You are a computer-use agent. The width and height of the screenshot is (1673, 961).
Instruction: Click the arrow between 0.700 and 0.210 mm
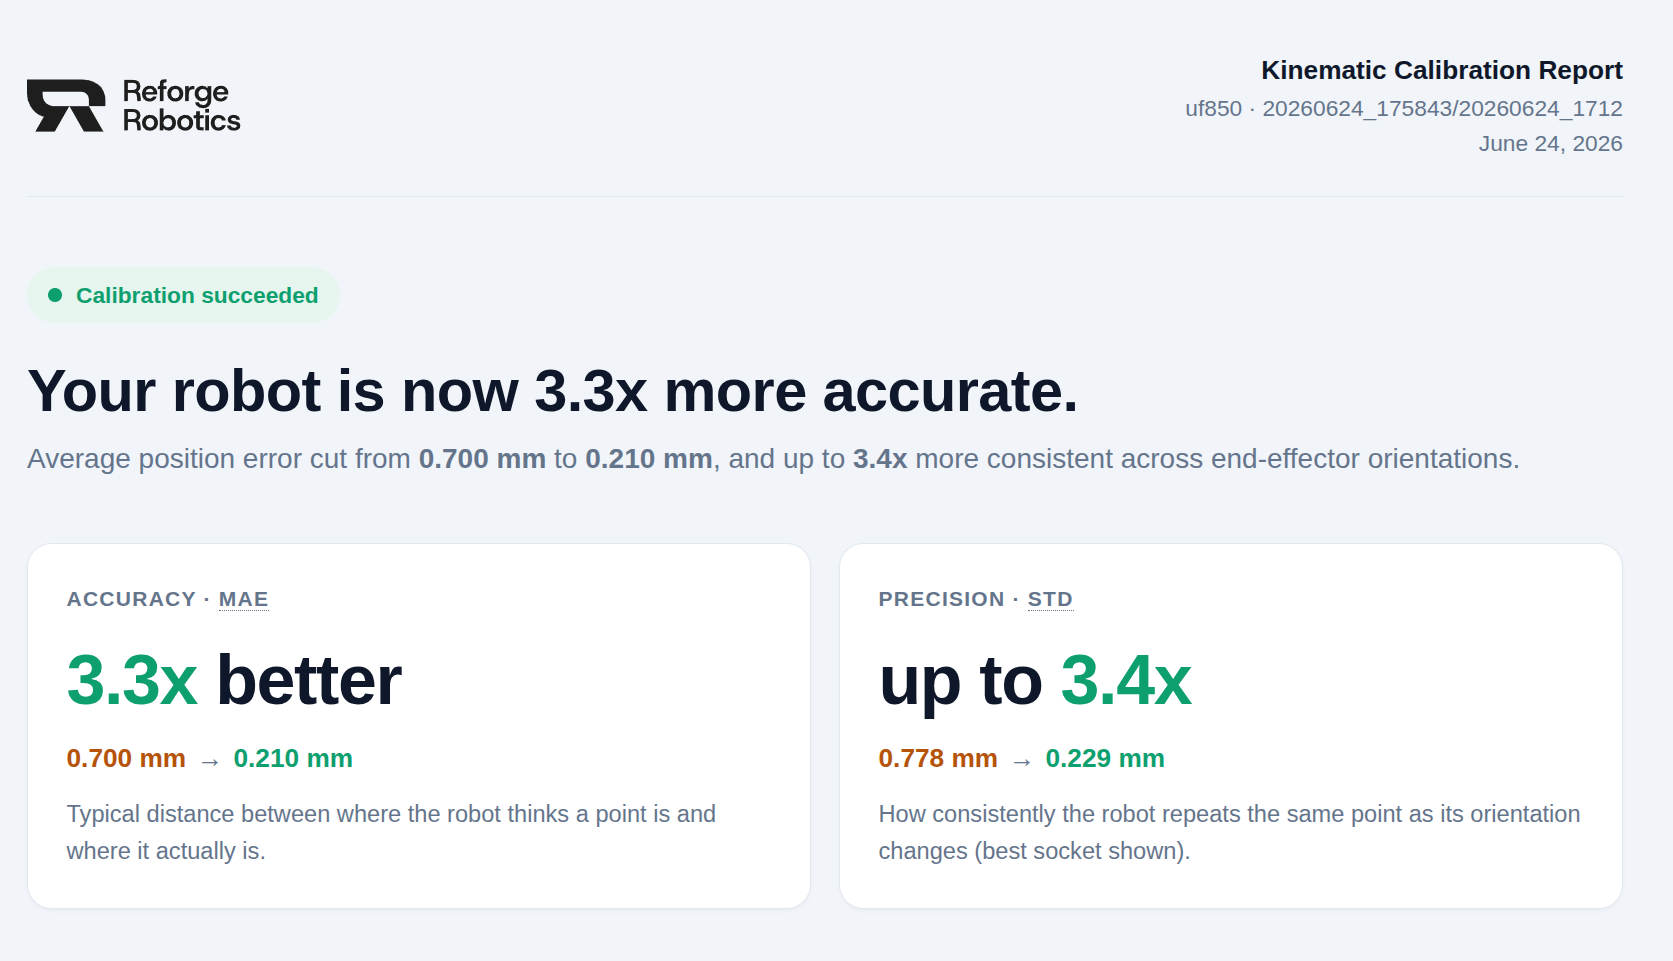click(210, 762)
